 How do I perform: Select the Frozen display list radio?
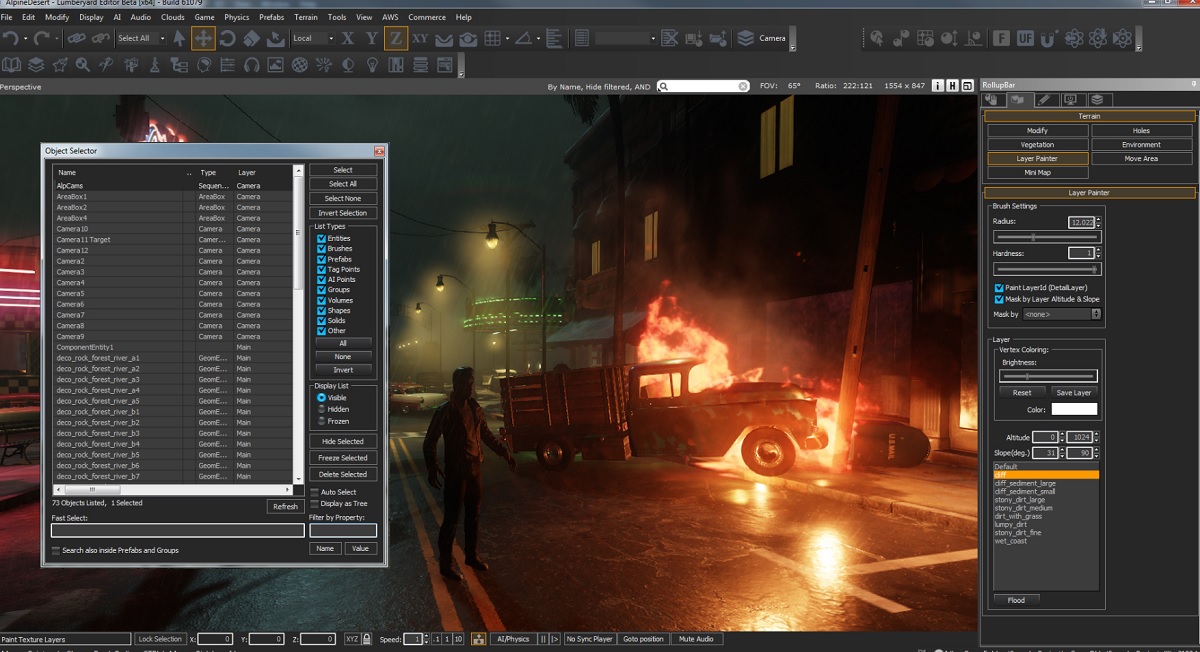[x=321, y=421]
